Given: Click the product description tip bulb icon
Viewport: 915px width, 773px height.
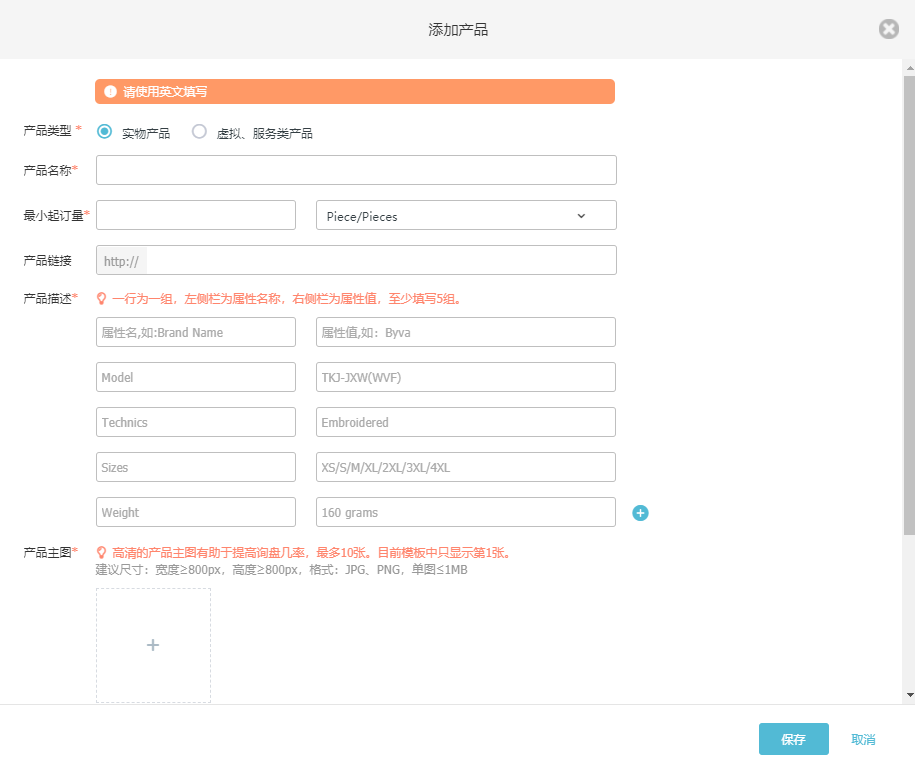Looking at the screenshot, I should (x=101, y=298).
